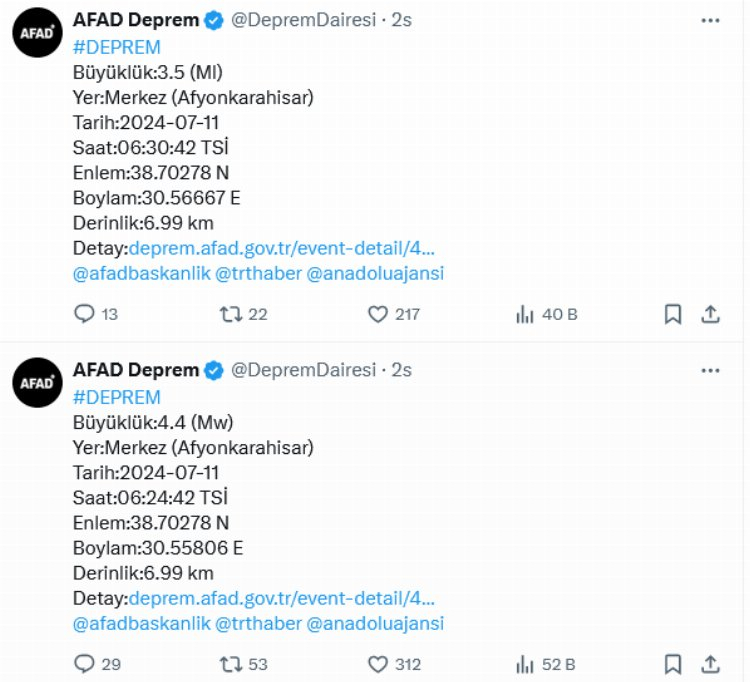Viewport: 750px width, 682px height.
Task: Share the 4.4 (Mw) earthquake tweet
Action: (710, 664)
